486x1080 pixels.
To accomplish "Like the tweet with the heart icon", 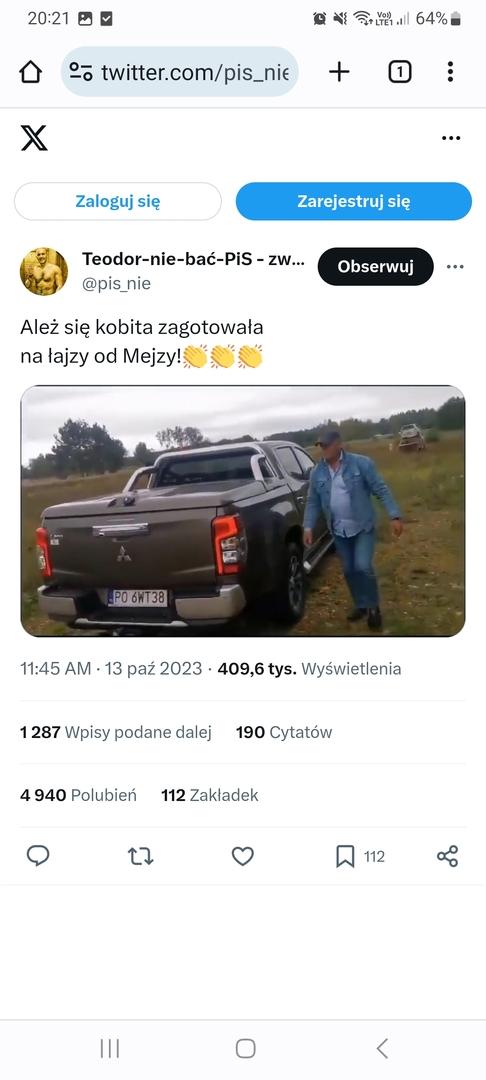I will [x=242, y=856].
